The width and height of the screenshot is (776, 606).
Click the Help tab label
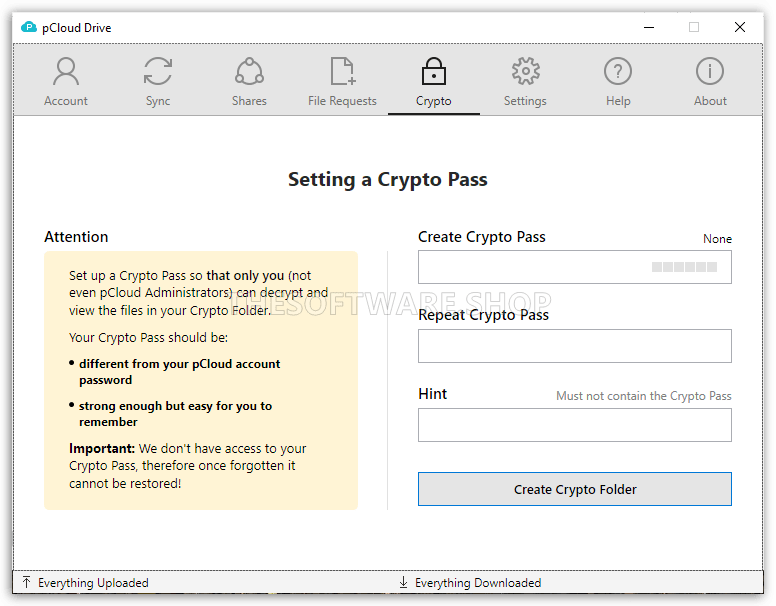(618, 101)
